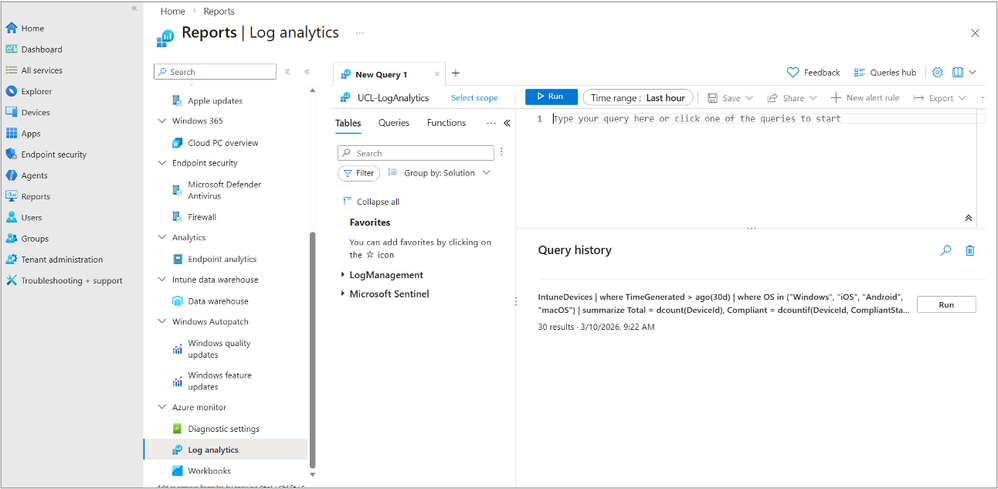Viewport: 998px width, 489px height.
Task: Open Endpoint security in left navigation
Action: coord(53,154)
